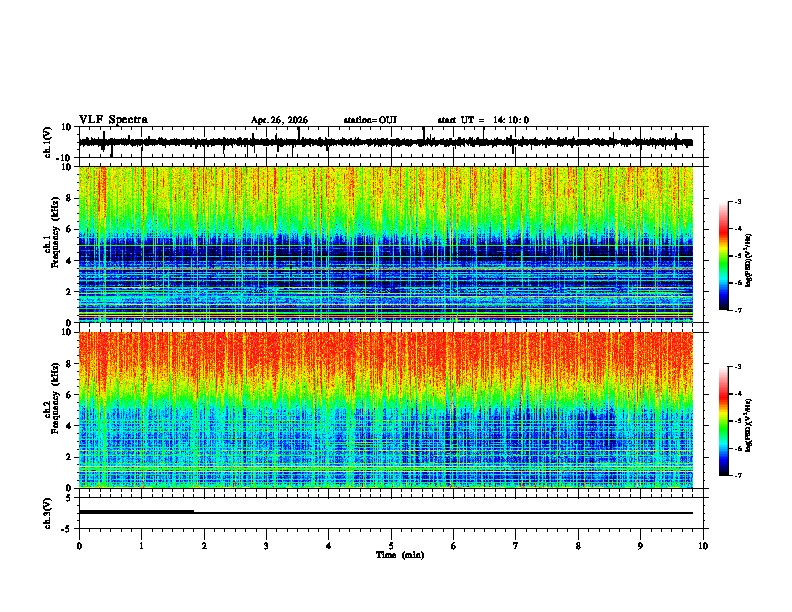Click the -7 label on ch.2 colorbar
Image resolution: width=792 pixels, height=612 pixels.
pos(737,476)
